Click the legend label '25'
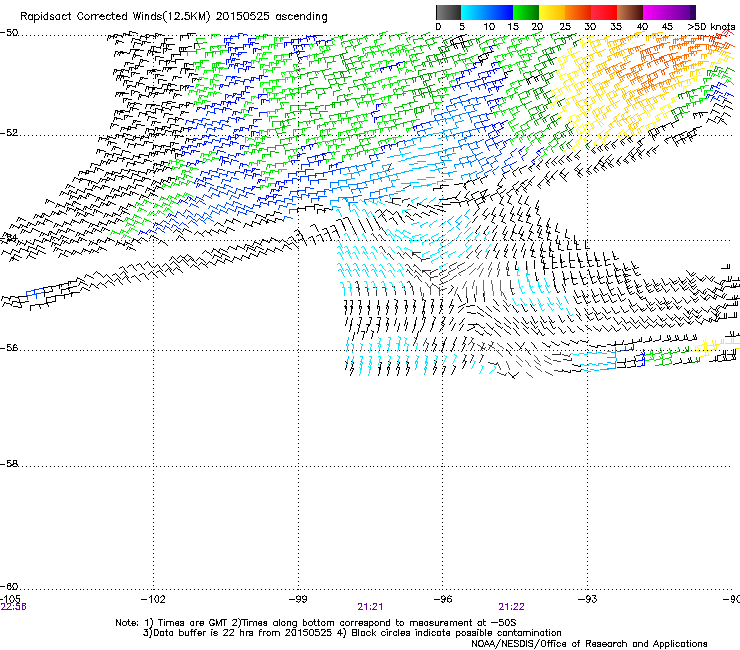740x650 pixels. click(565, 27)
